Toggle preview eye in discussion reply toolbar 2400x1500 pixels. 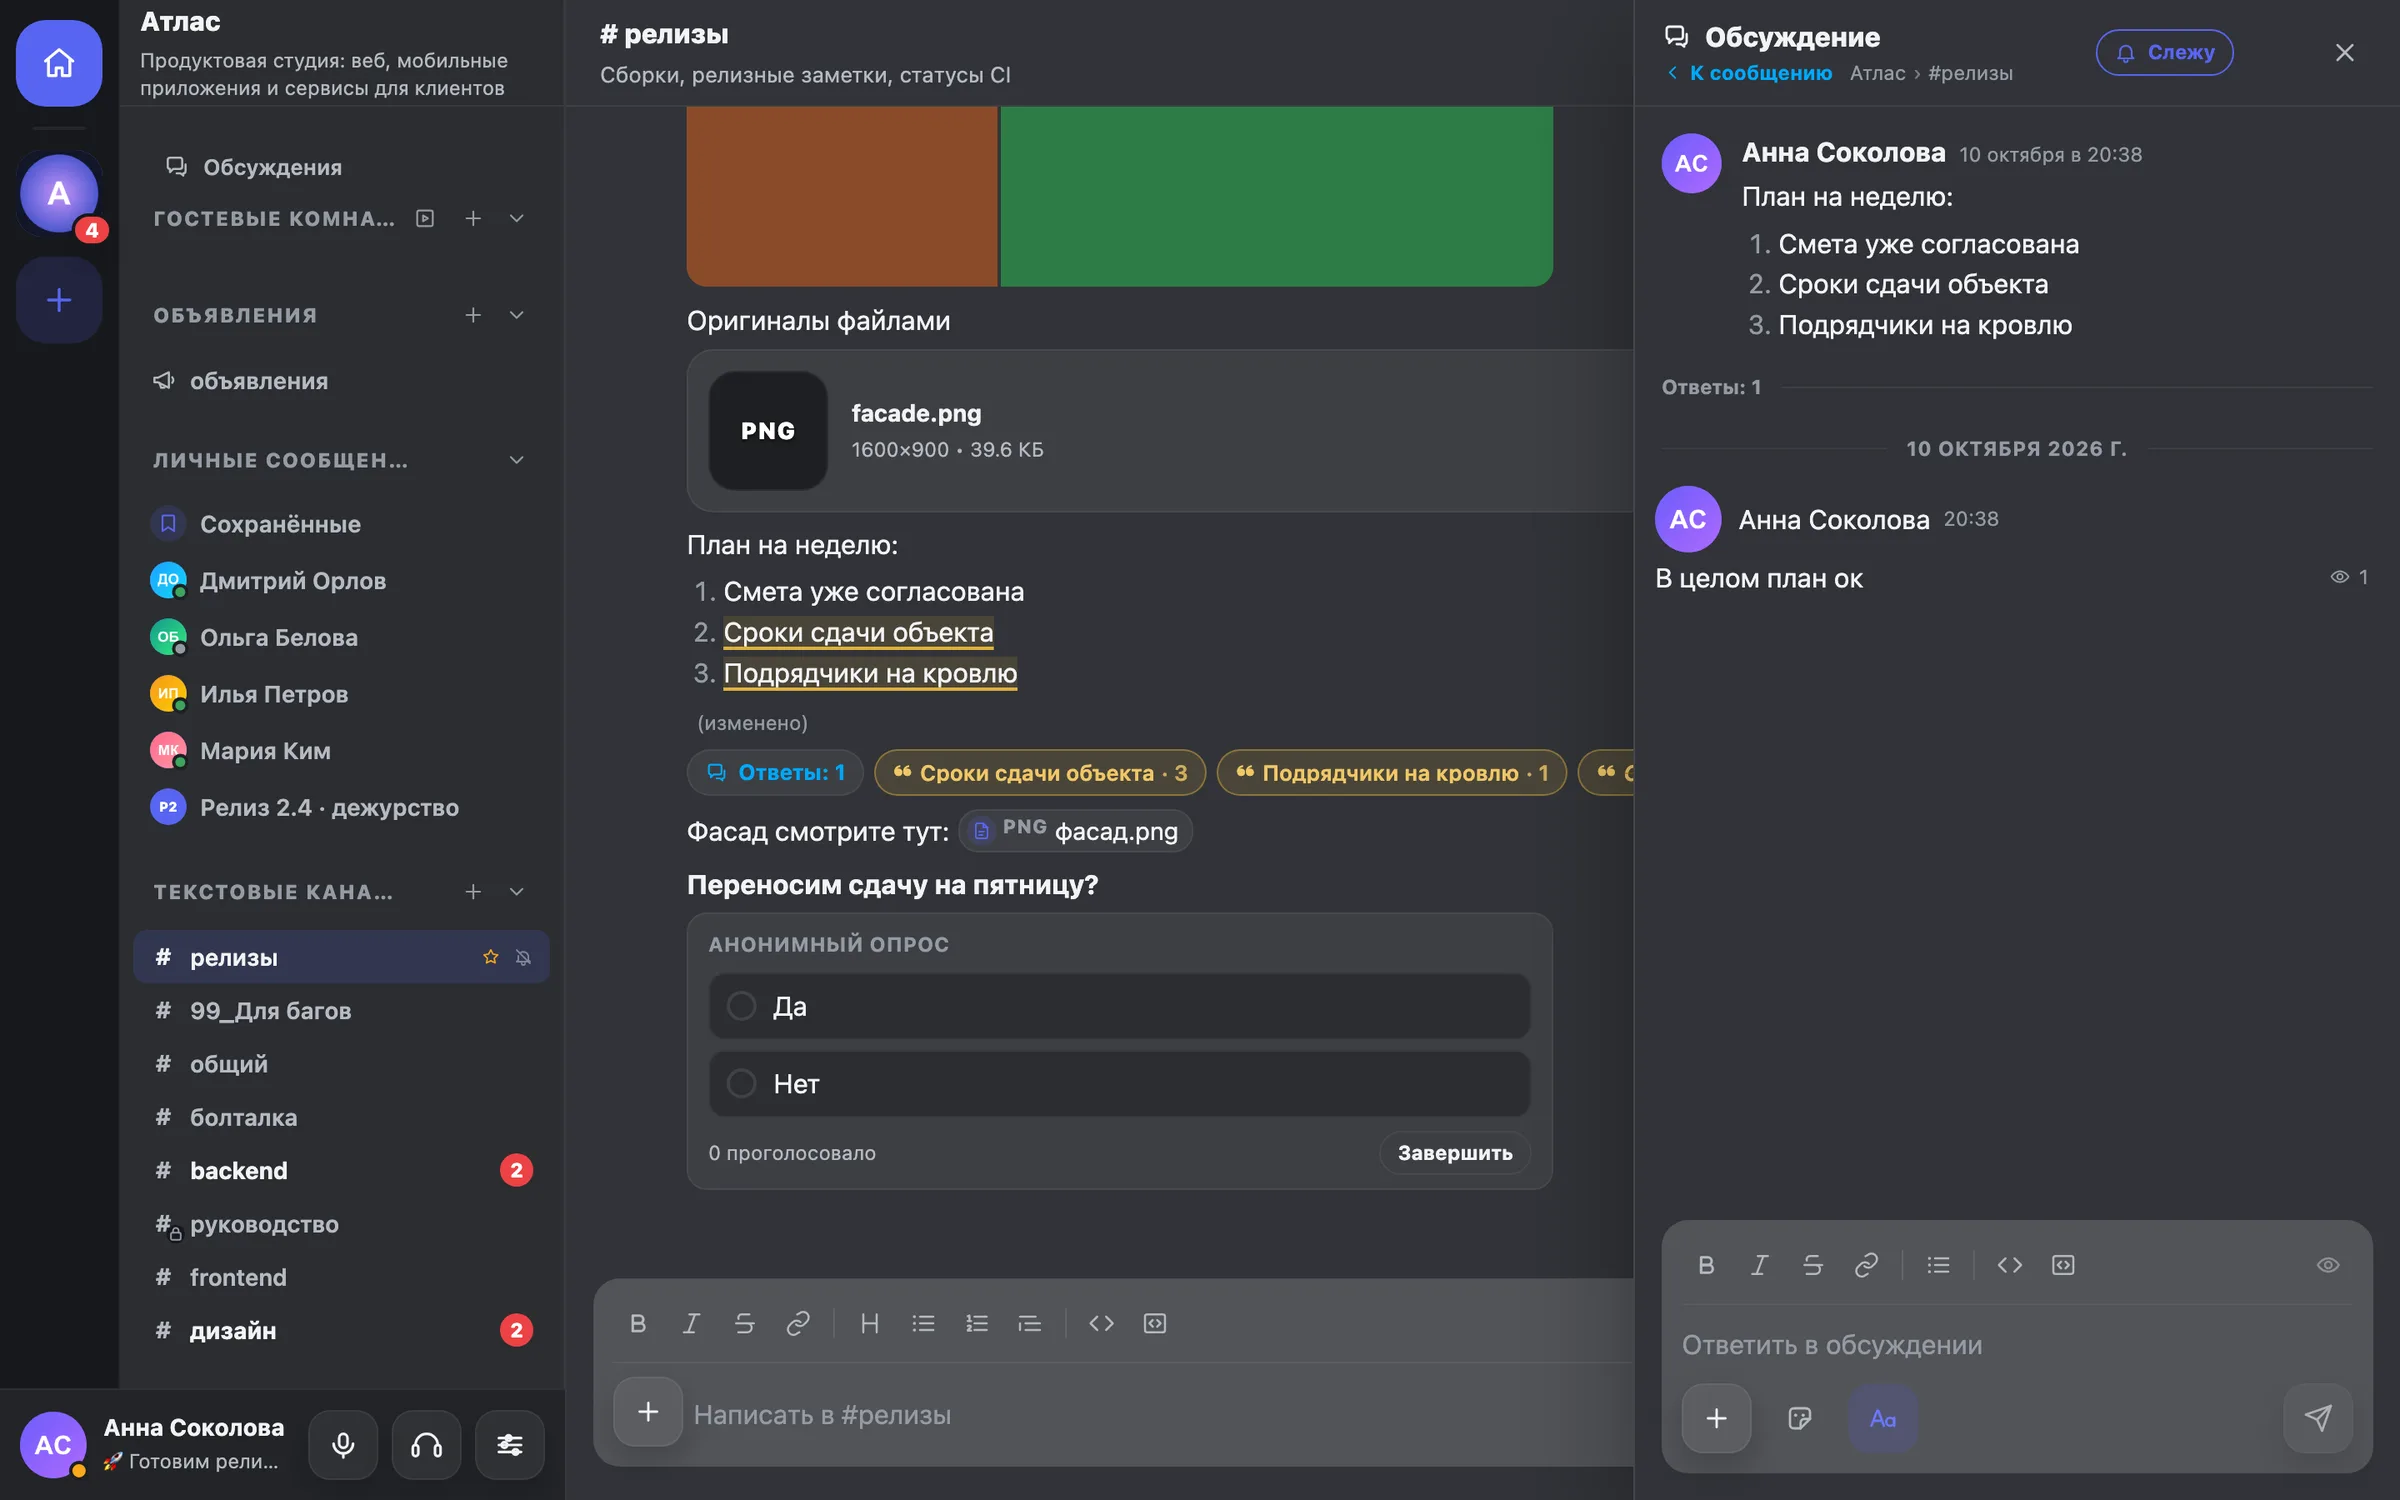click(x=2328, y=1265)
